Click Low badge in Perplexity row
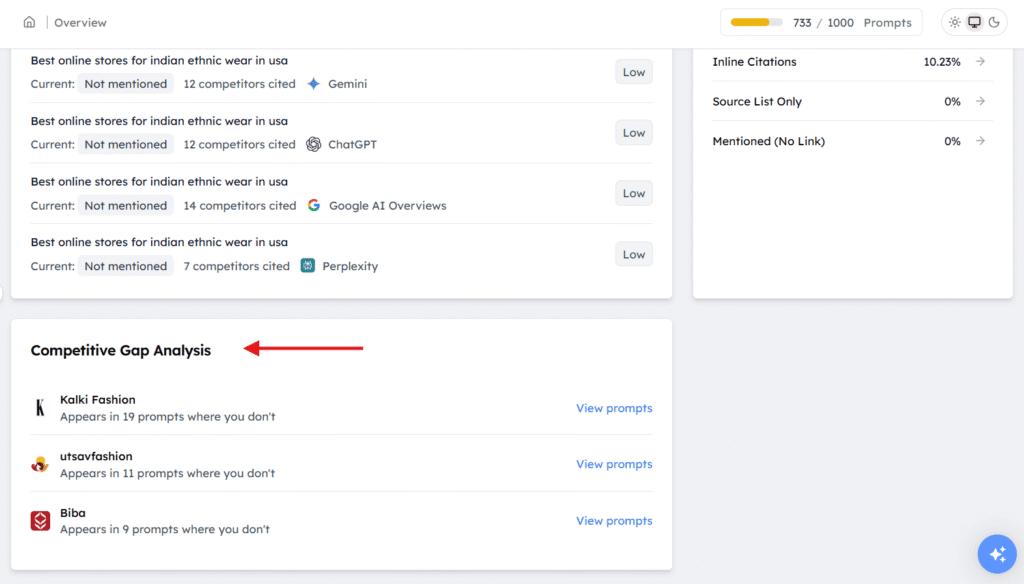1024x584 pixels. pyautogui.click(x=633, y=254)
